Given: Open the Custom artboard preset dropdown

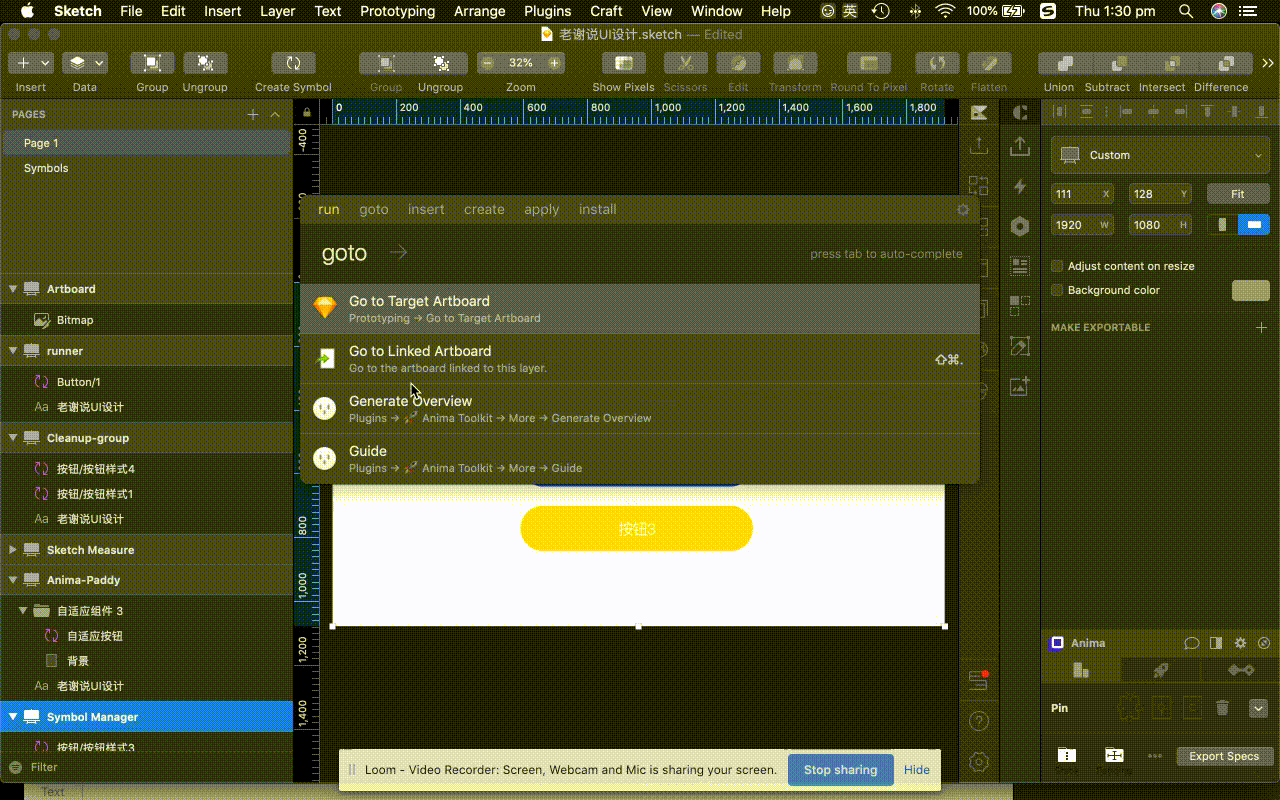Looking at the screenshot, I should [1160, 155].
